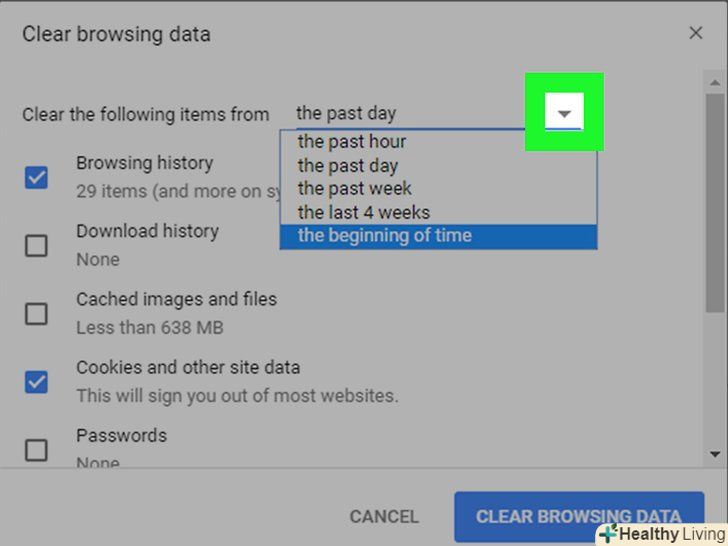Select "the past week" option

(x=354, y=189)
